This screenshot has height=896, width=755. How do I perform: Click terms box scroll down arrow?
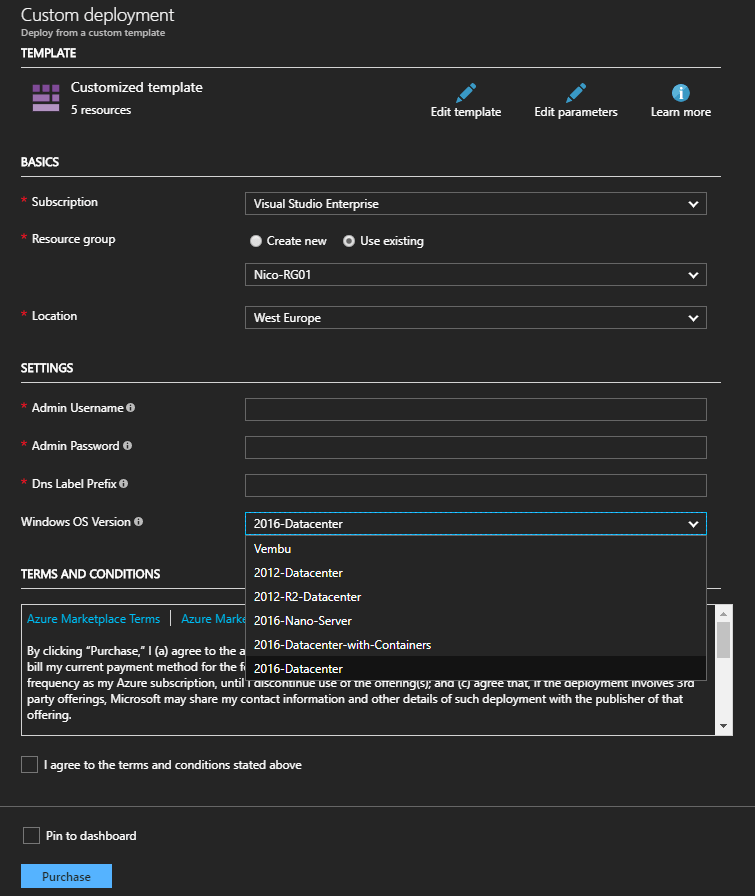point(723,726)
